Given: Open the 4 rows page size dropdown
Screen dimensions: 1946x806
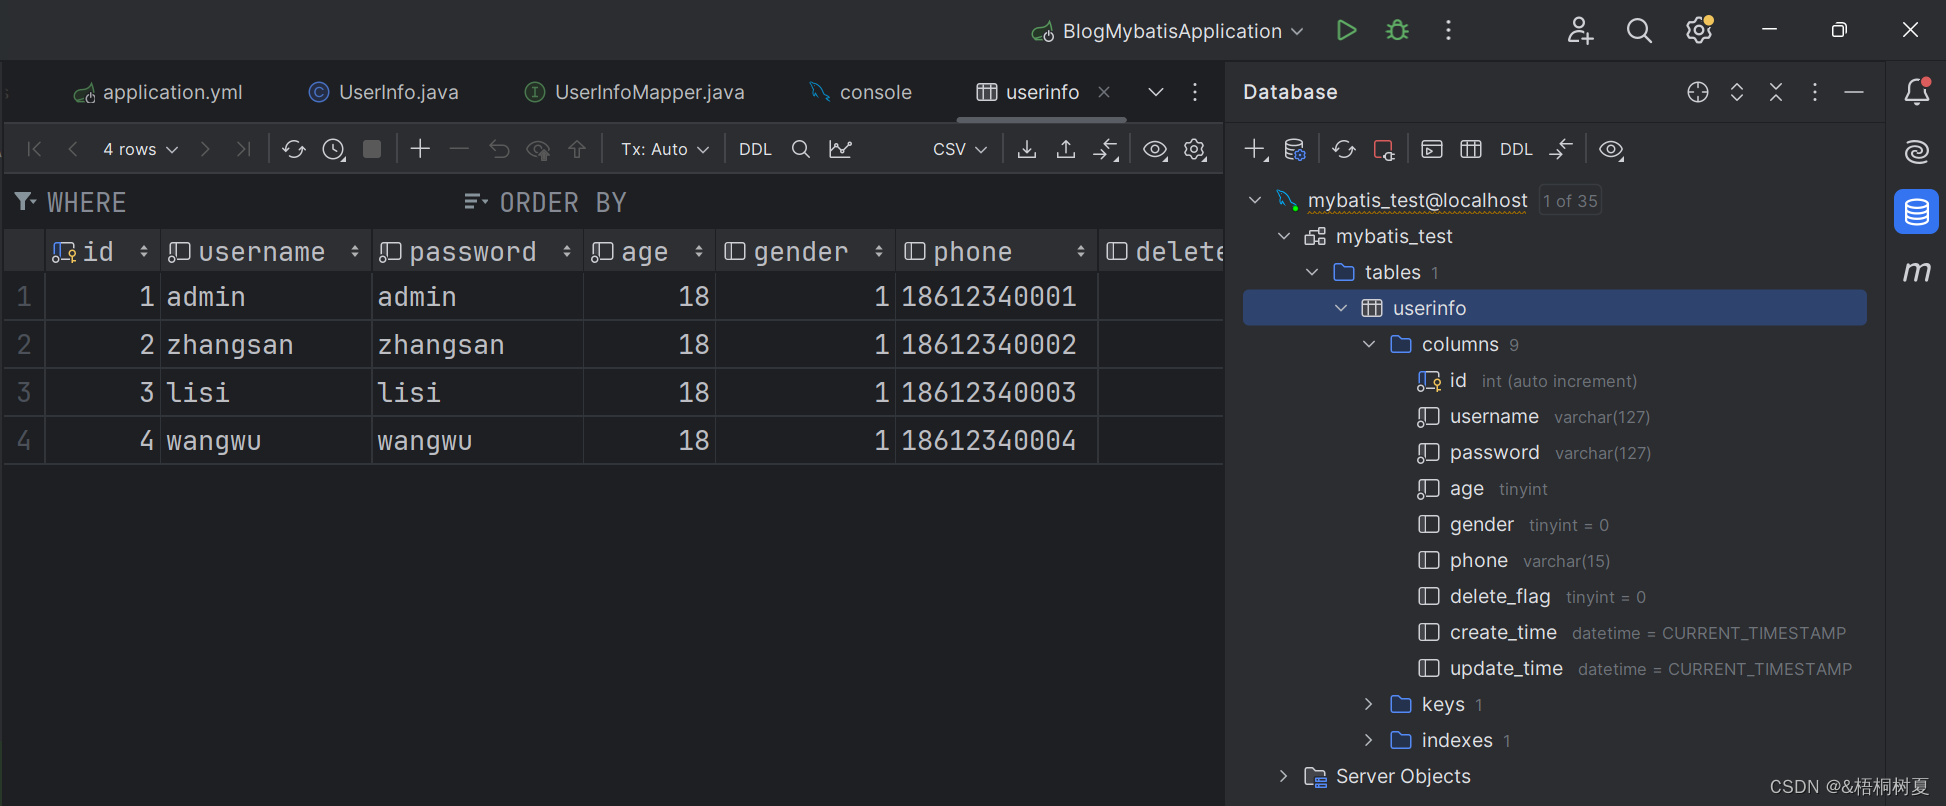Looking at the screenshot, I should (140, 149).
